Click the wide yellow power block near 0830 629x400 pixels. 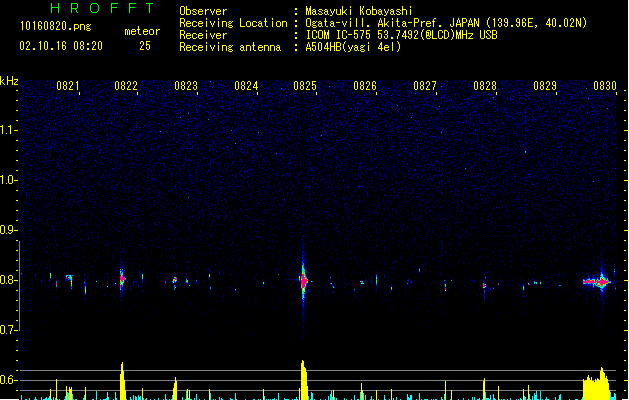point(596,384)
